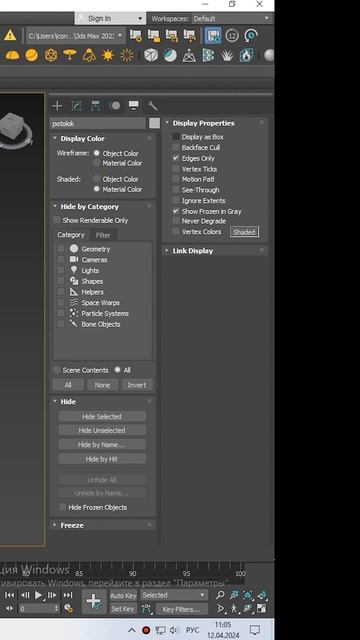Viewport: 360px width, 640px height.
Task: Click Hide by Name... button
Action: pyautogui.click(x=102, y=444)
